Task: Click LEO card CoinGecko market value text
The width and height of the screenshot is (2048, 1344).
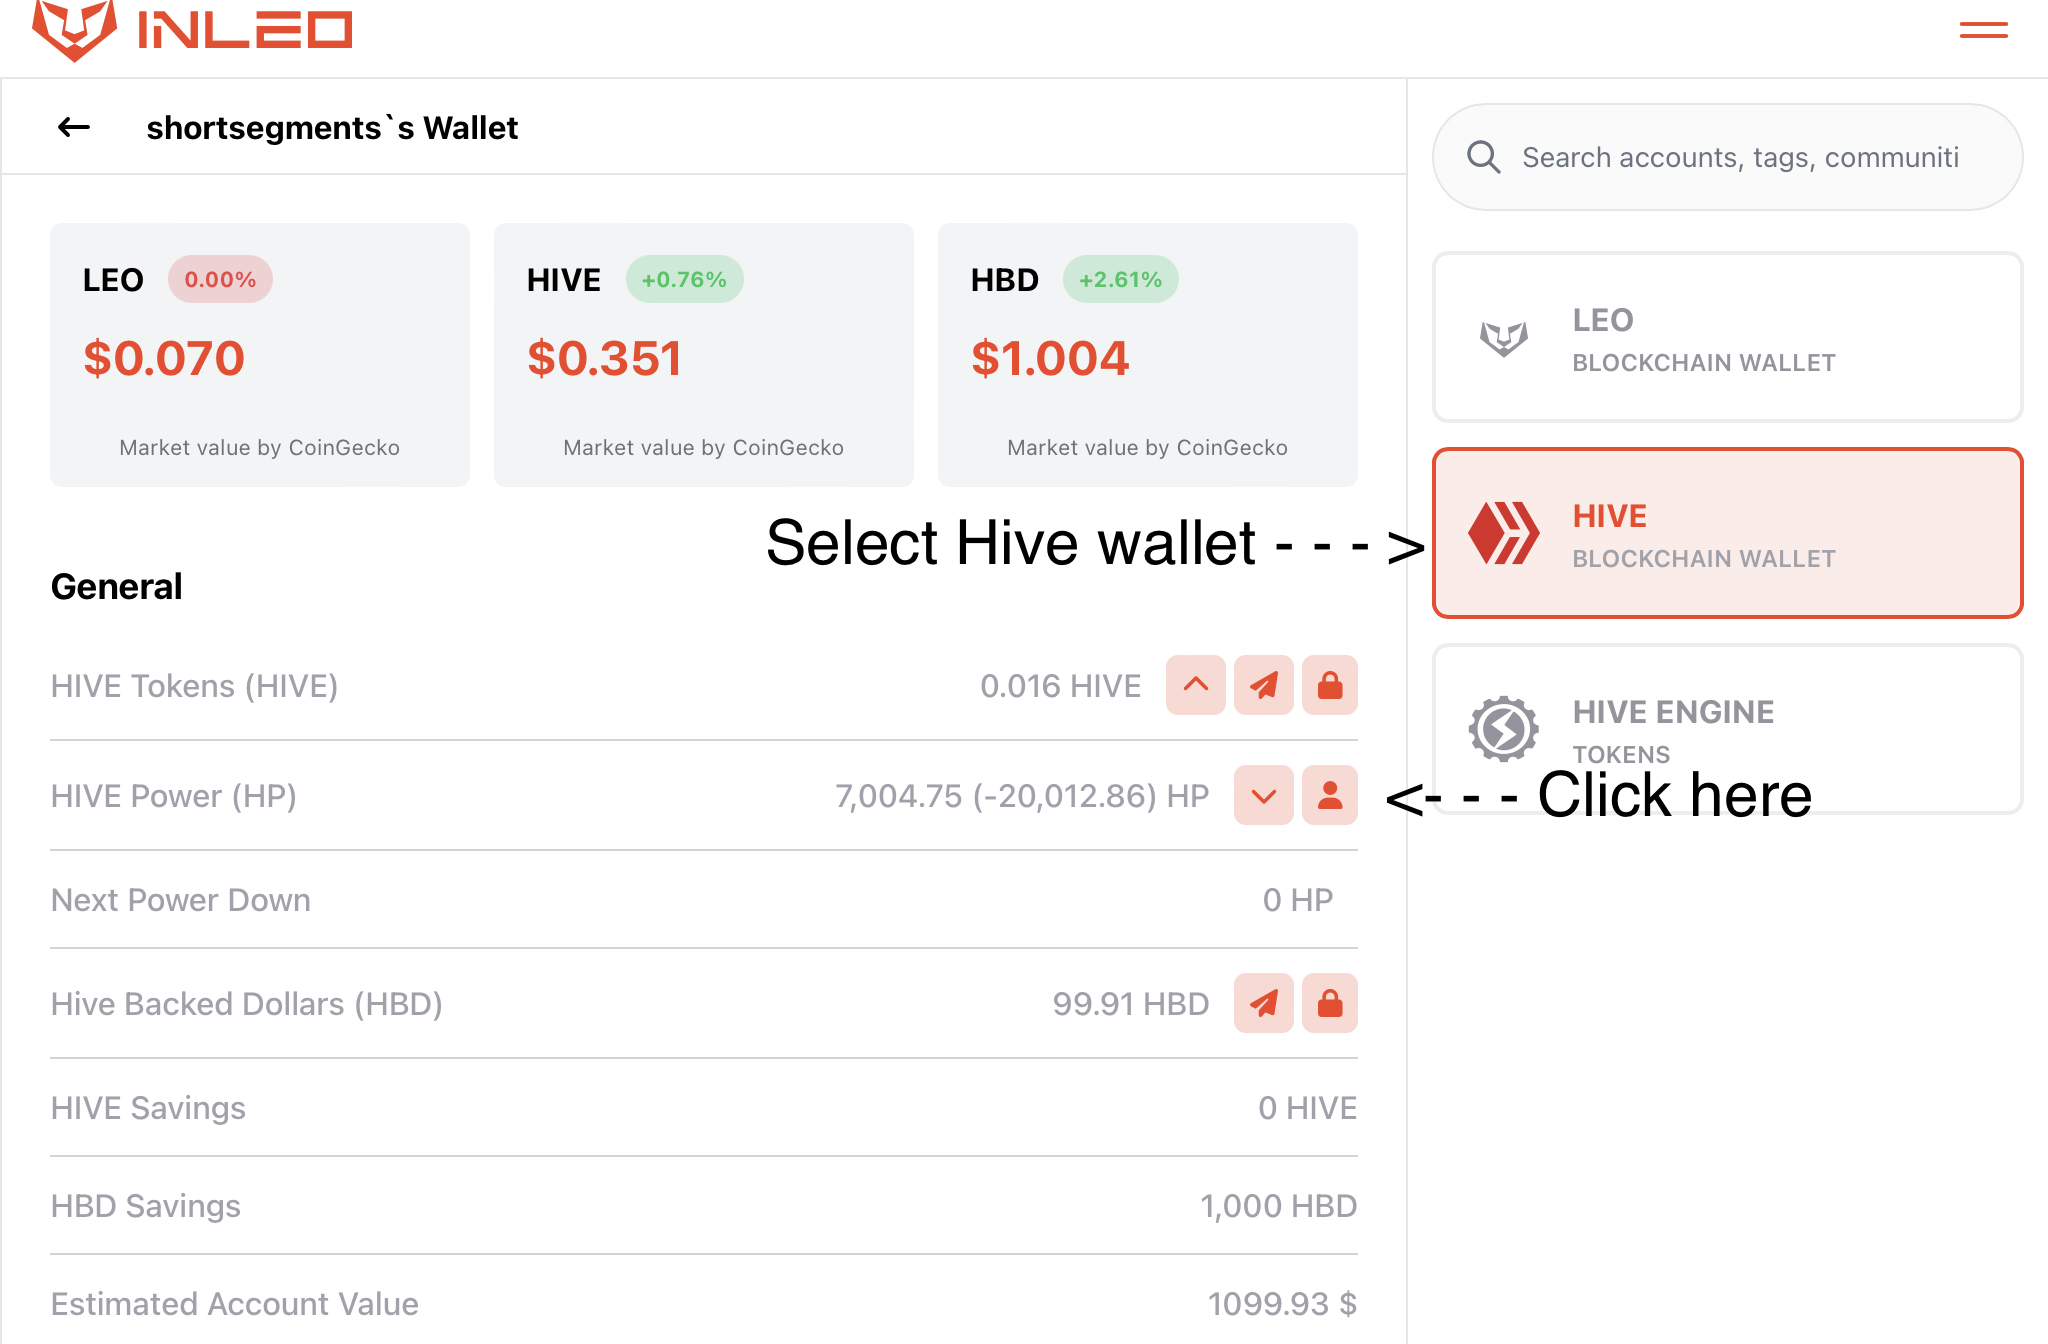Action: click(x=260, y=448)
